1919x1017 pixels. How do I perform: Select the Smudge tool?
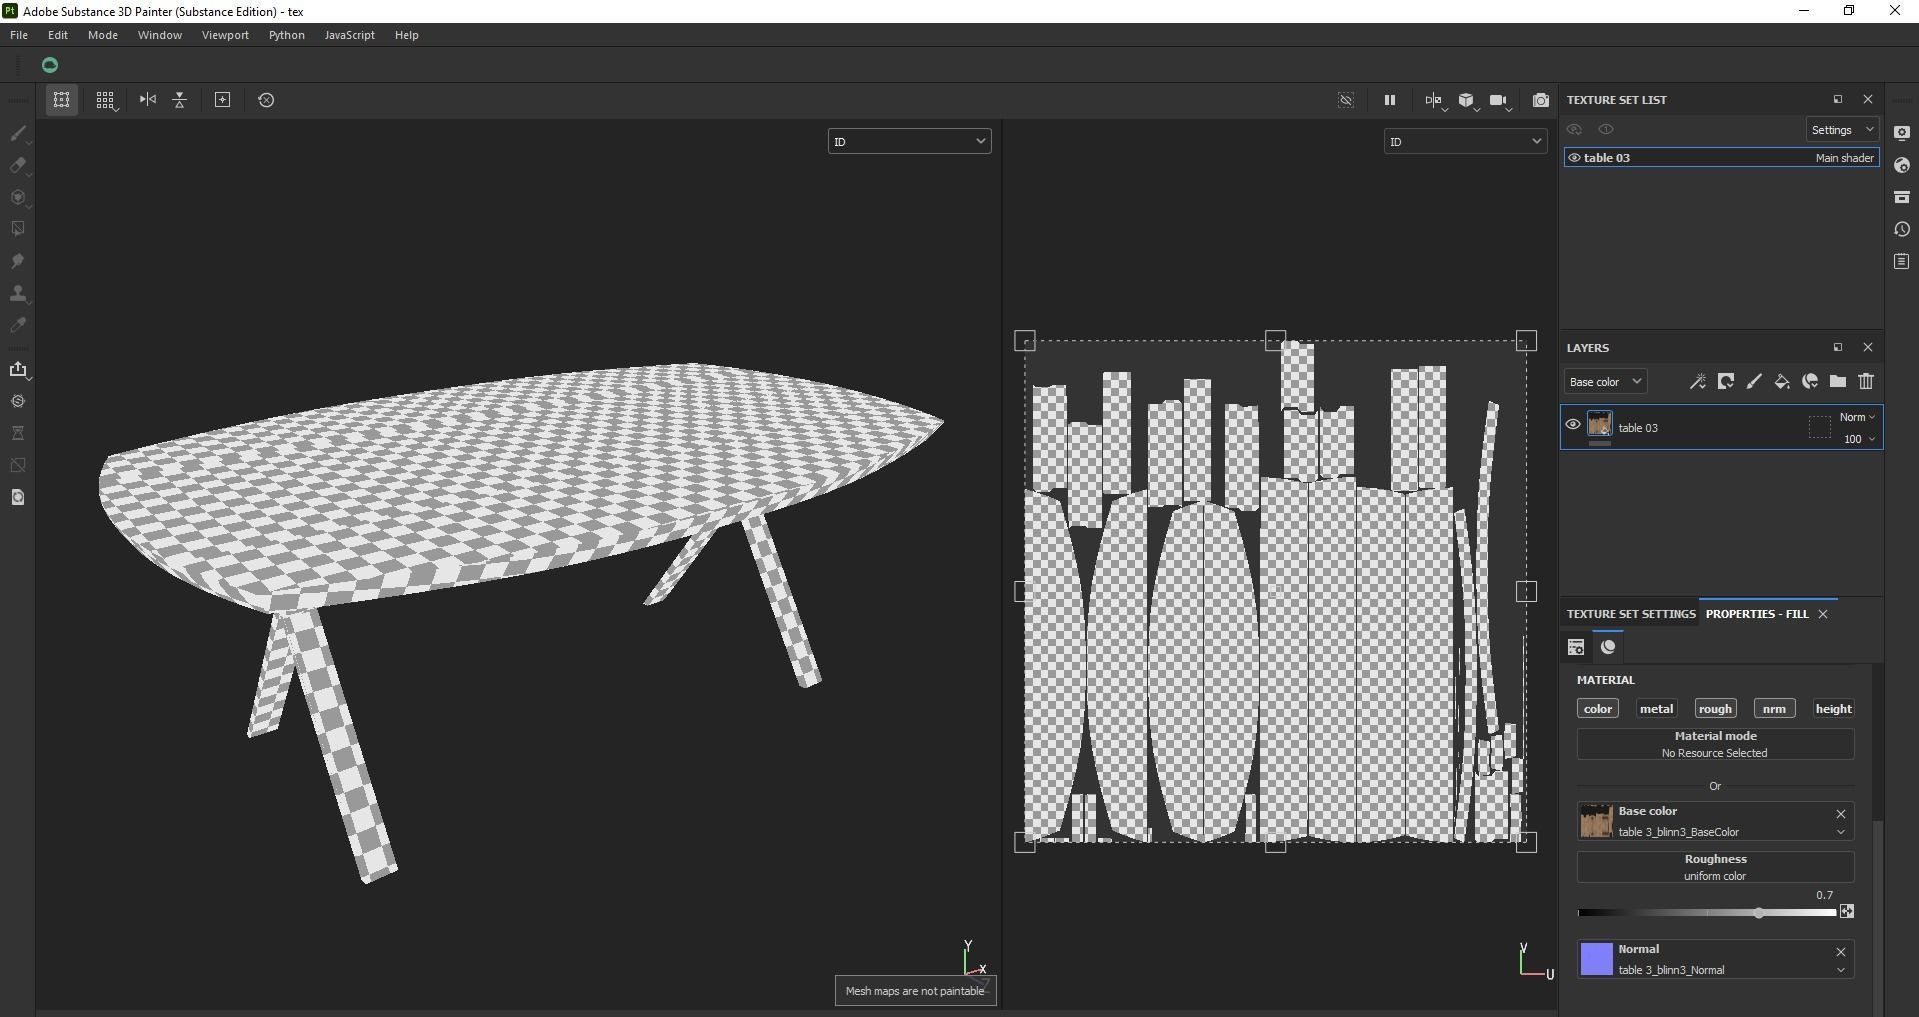(18, 261)
